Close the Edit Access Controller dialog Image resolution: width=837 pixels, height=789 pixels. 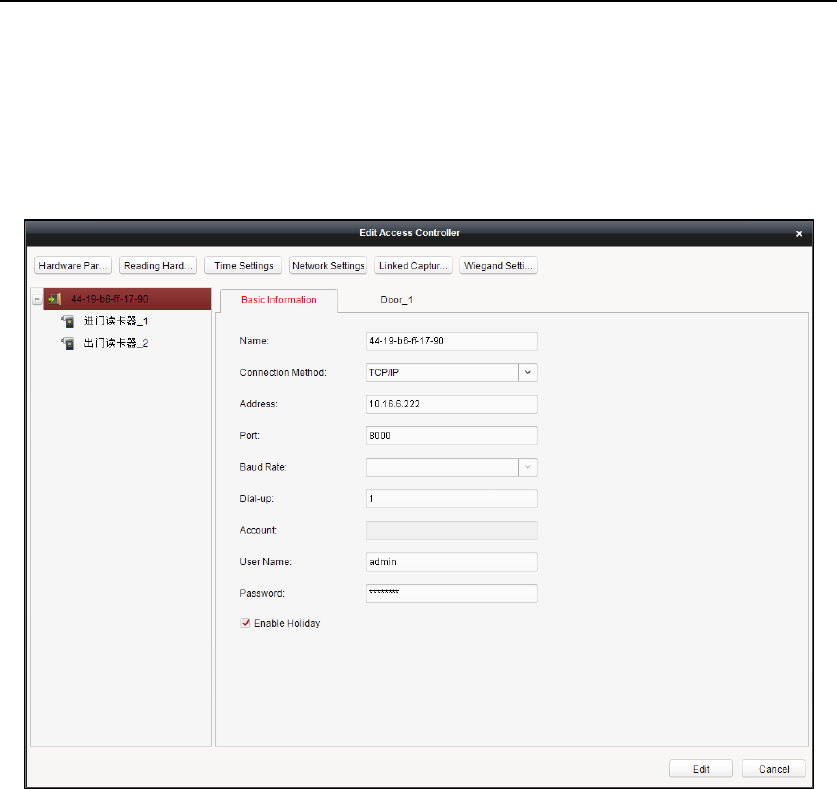point(799,234)
